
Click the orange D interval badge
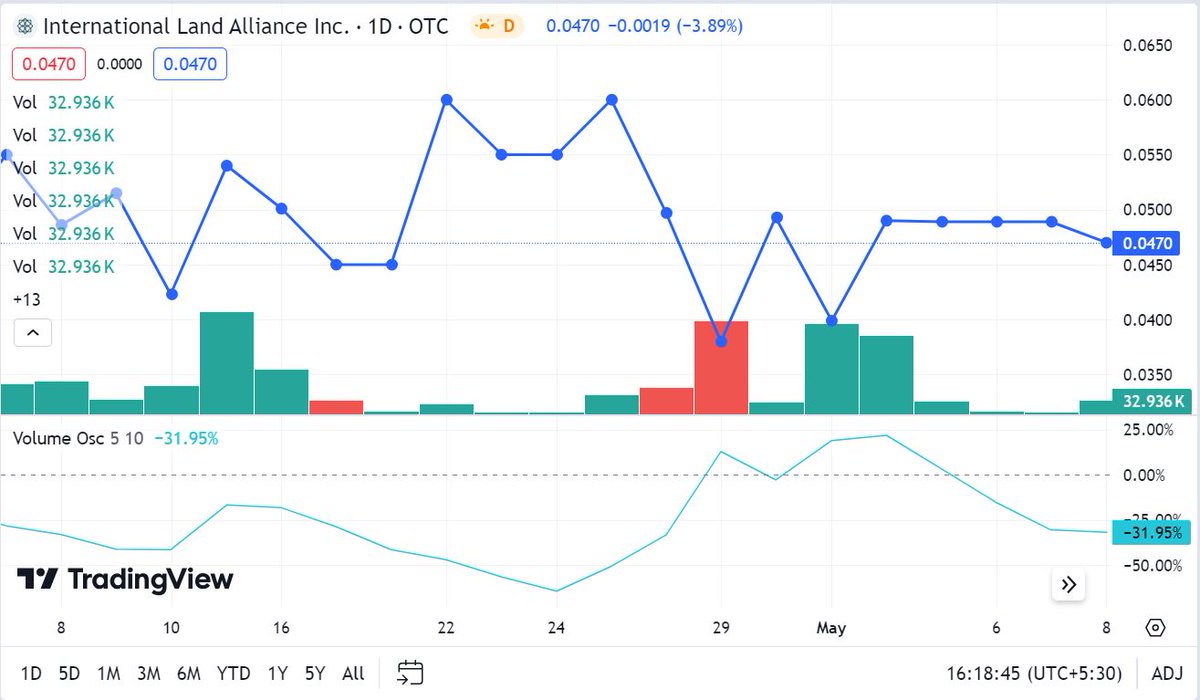(508, 26)
